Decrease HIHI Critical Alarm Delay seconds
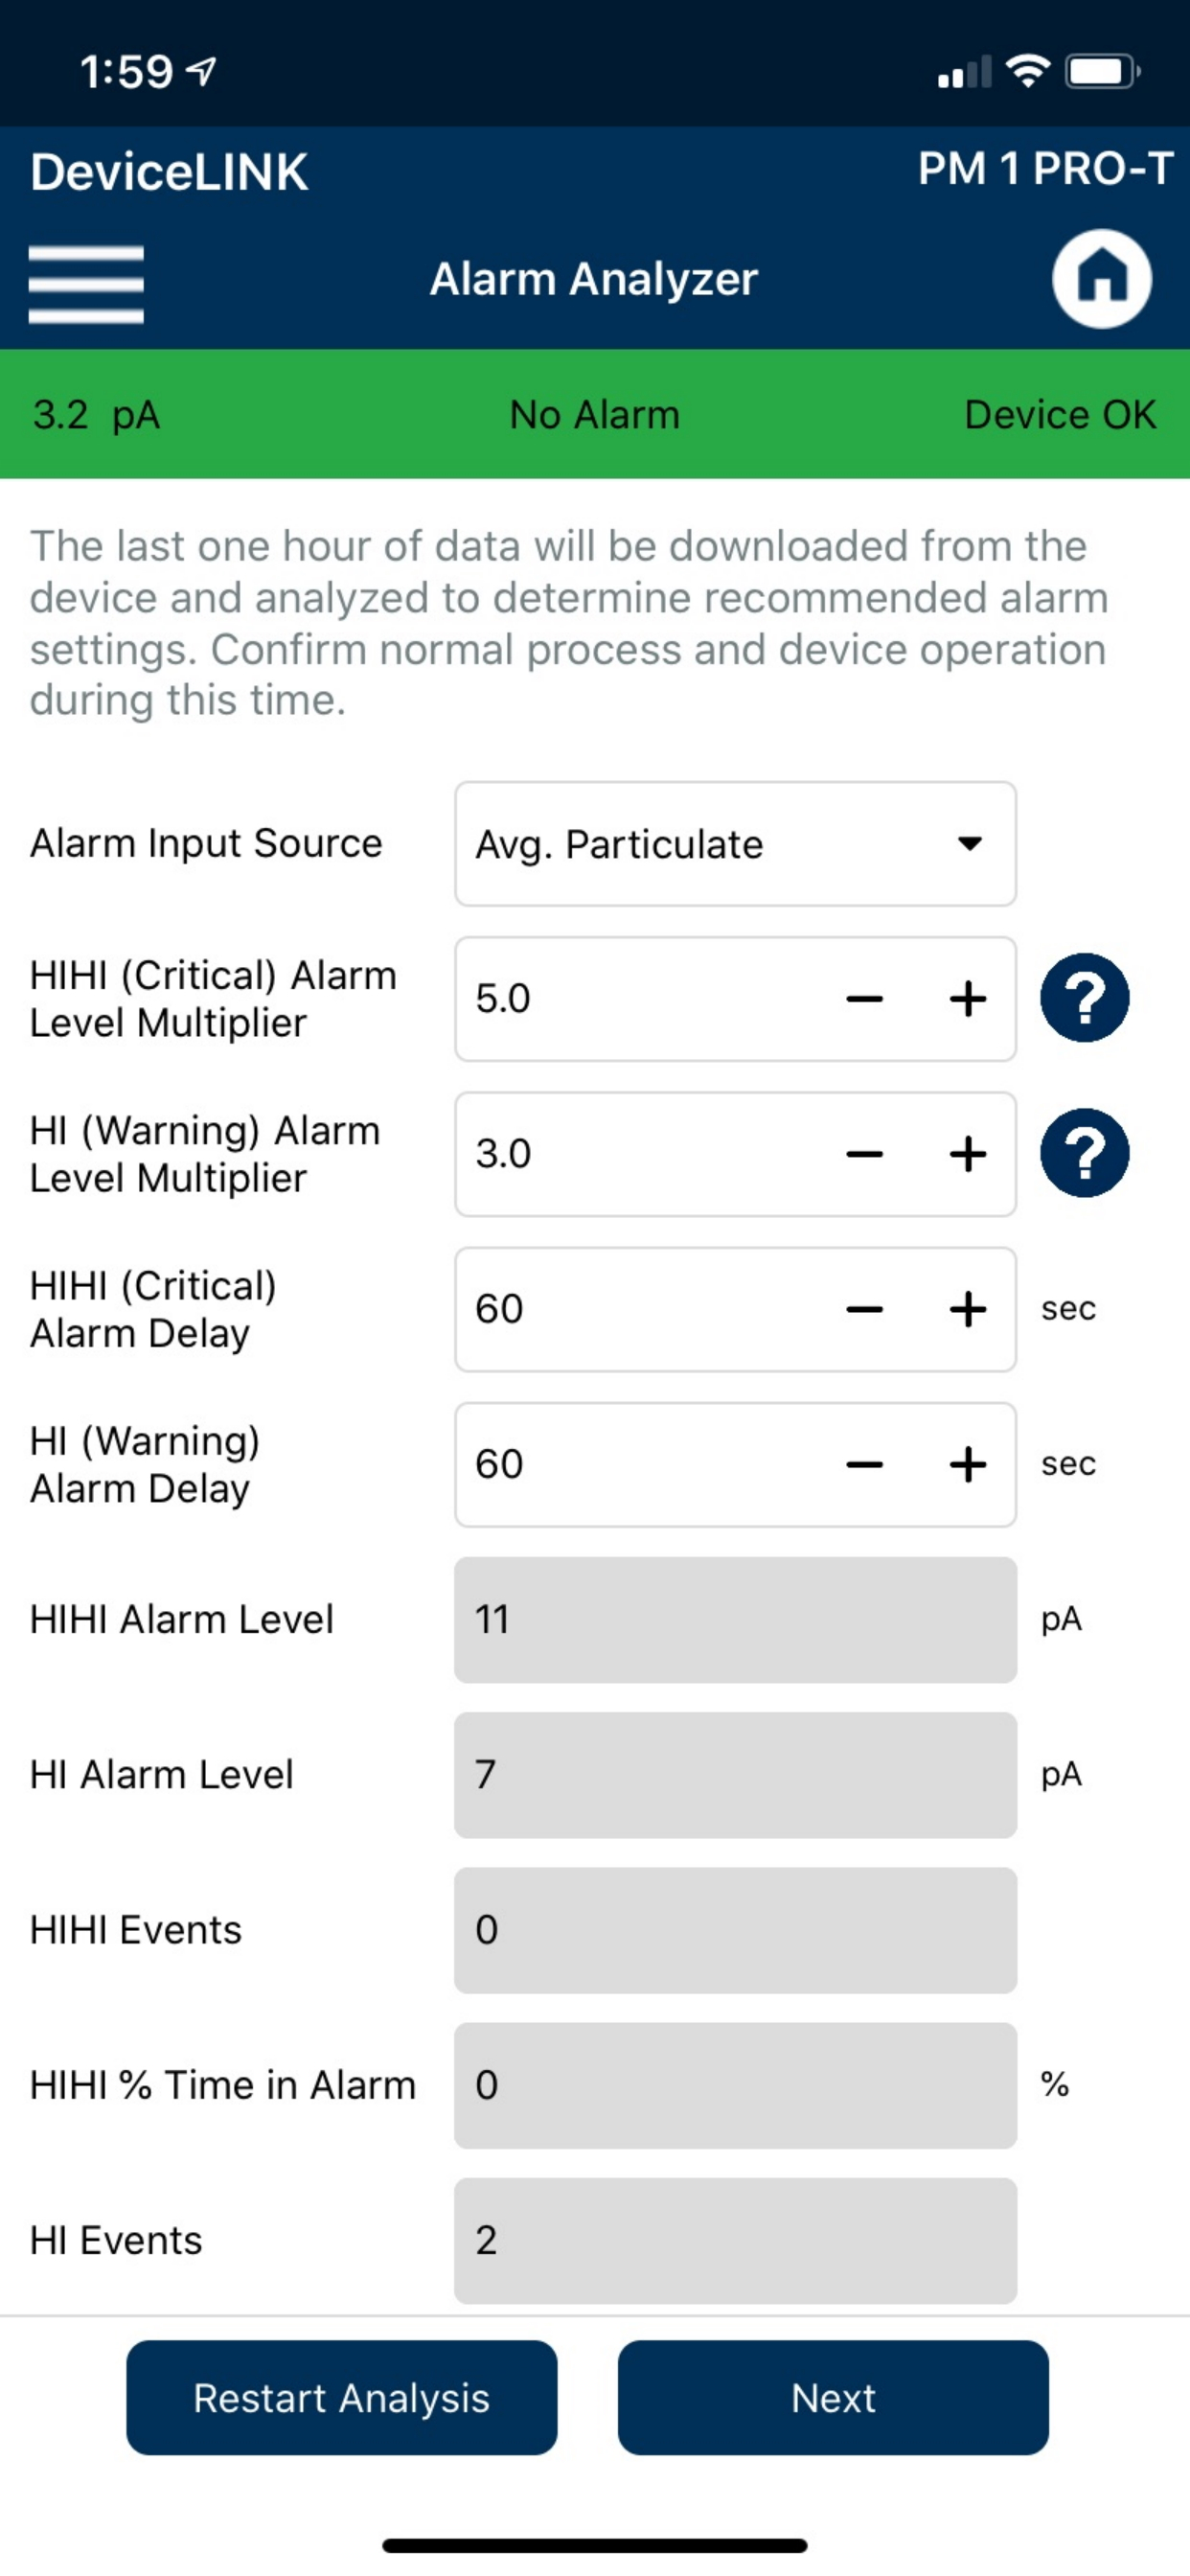The image size is (1190, 2576). coord(864,1309)
